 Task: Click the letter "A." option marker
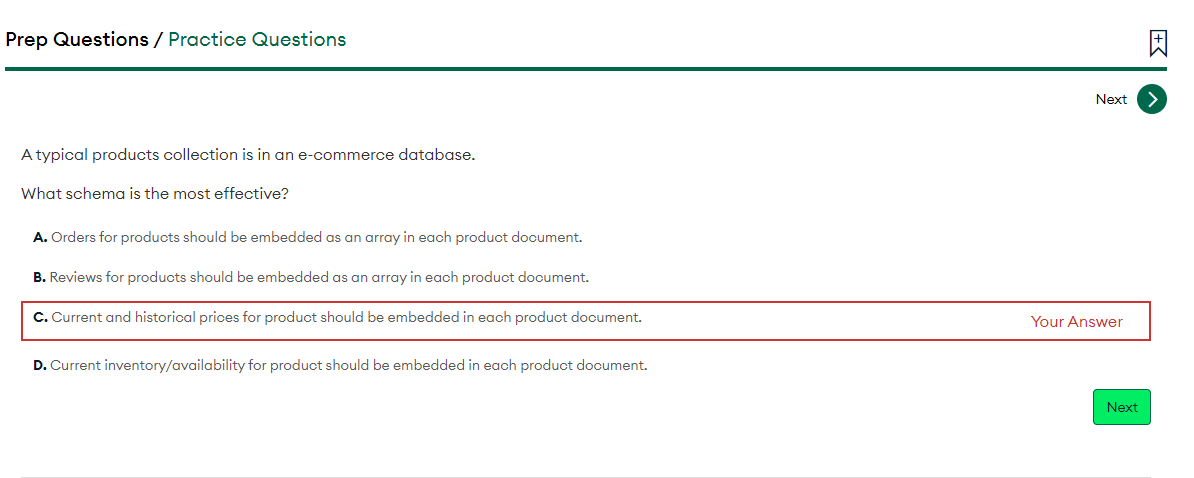pyautogui.click(x=40, y=237)
